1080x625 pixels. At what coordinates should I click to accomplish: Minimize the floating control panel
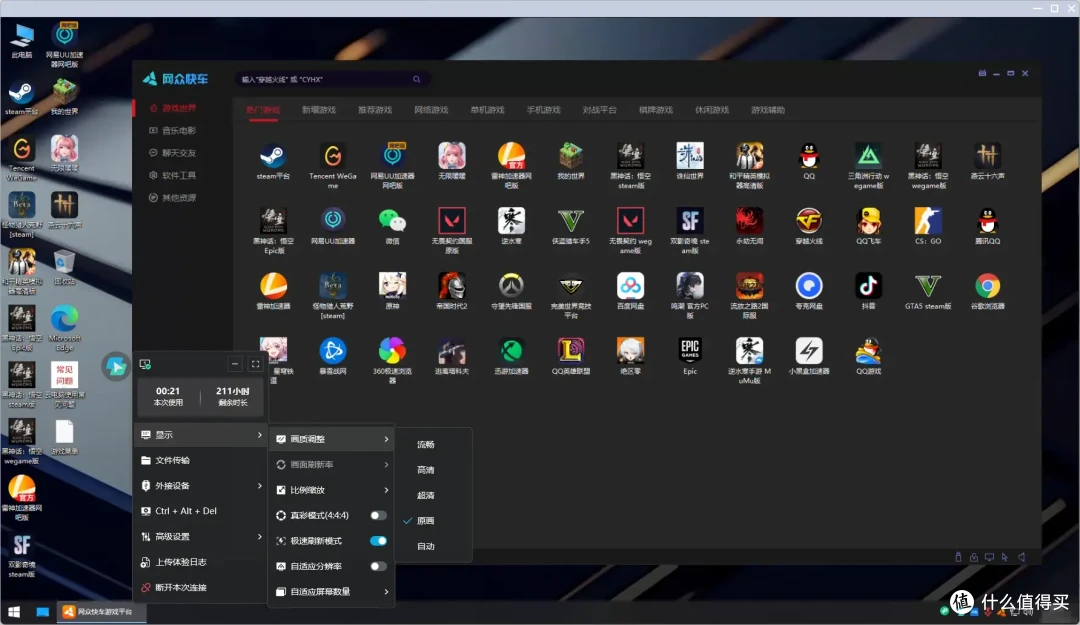pos(235,364)
